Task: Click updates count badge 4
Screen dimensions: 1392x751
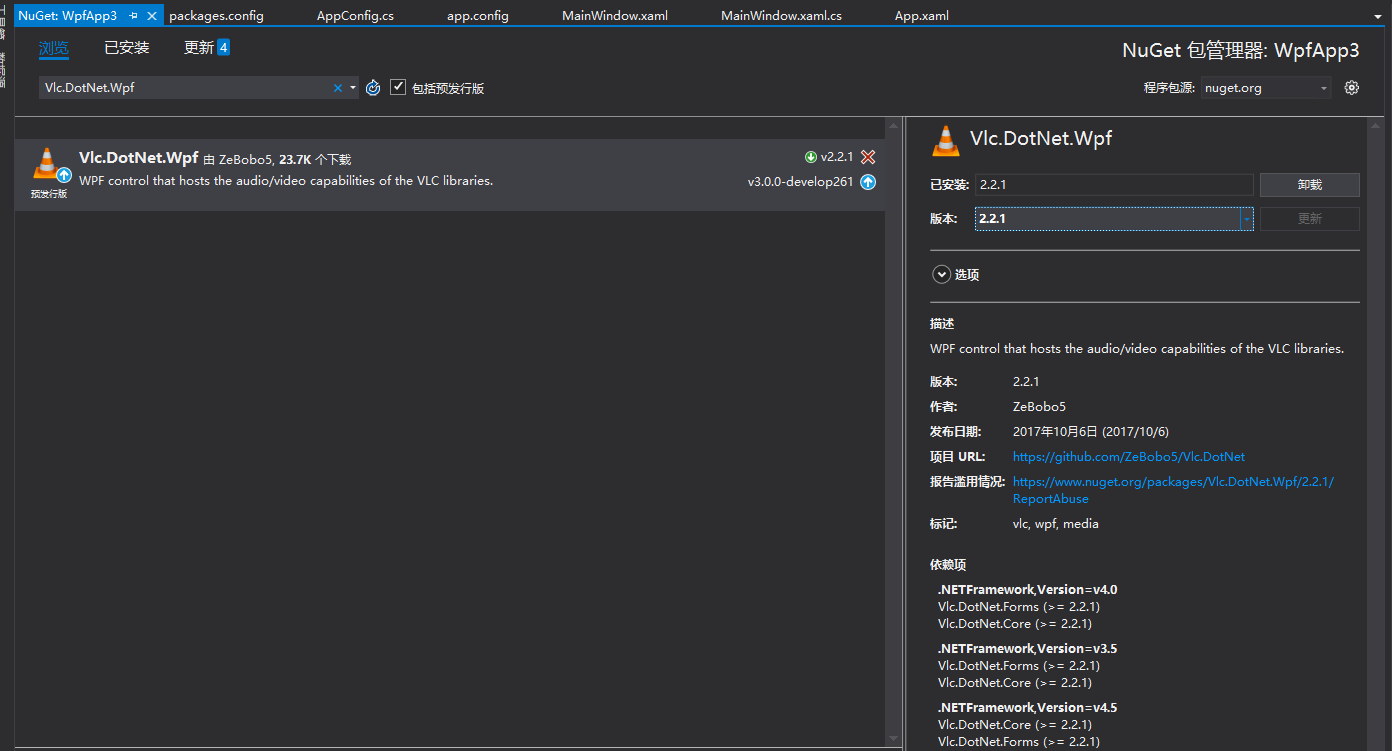Action: 224,47
